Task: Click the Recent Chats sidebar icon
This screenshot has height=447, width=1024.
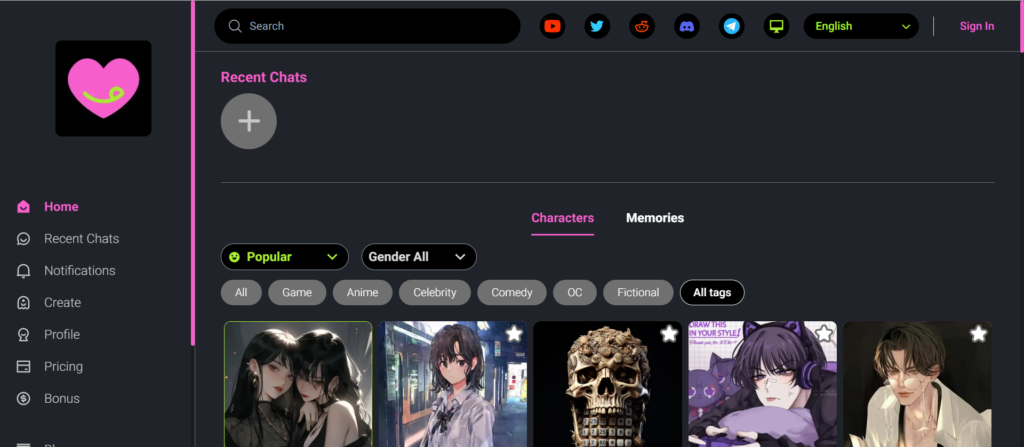Action: pos(24,239)
